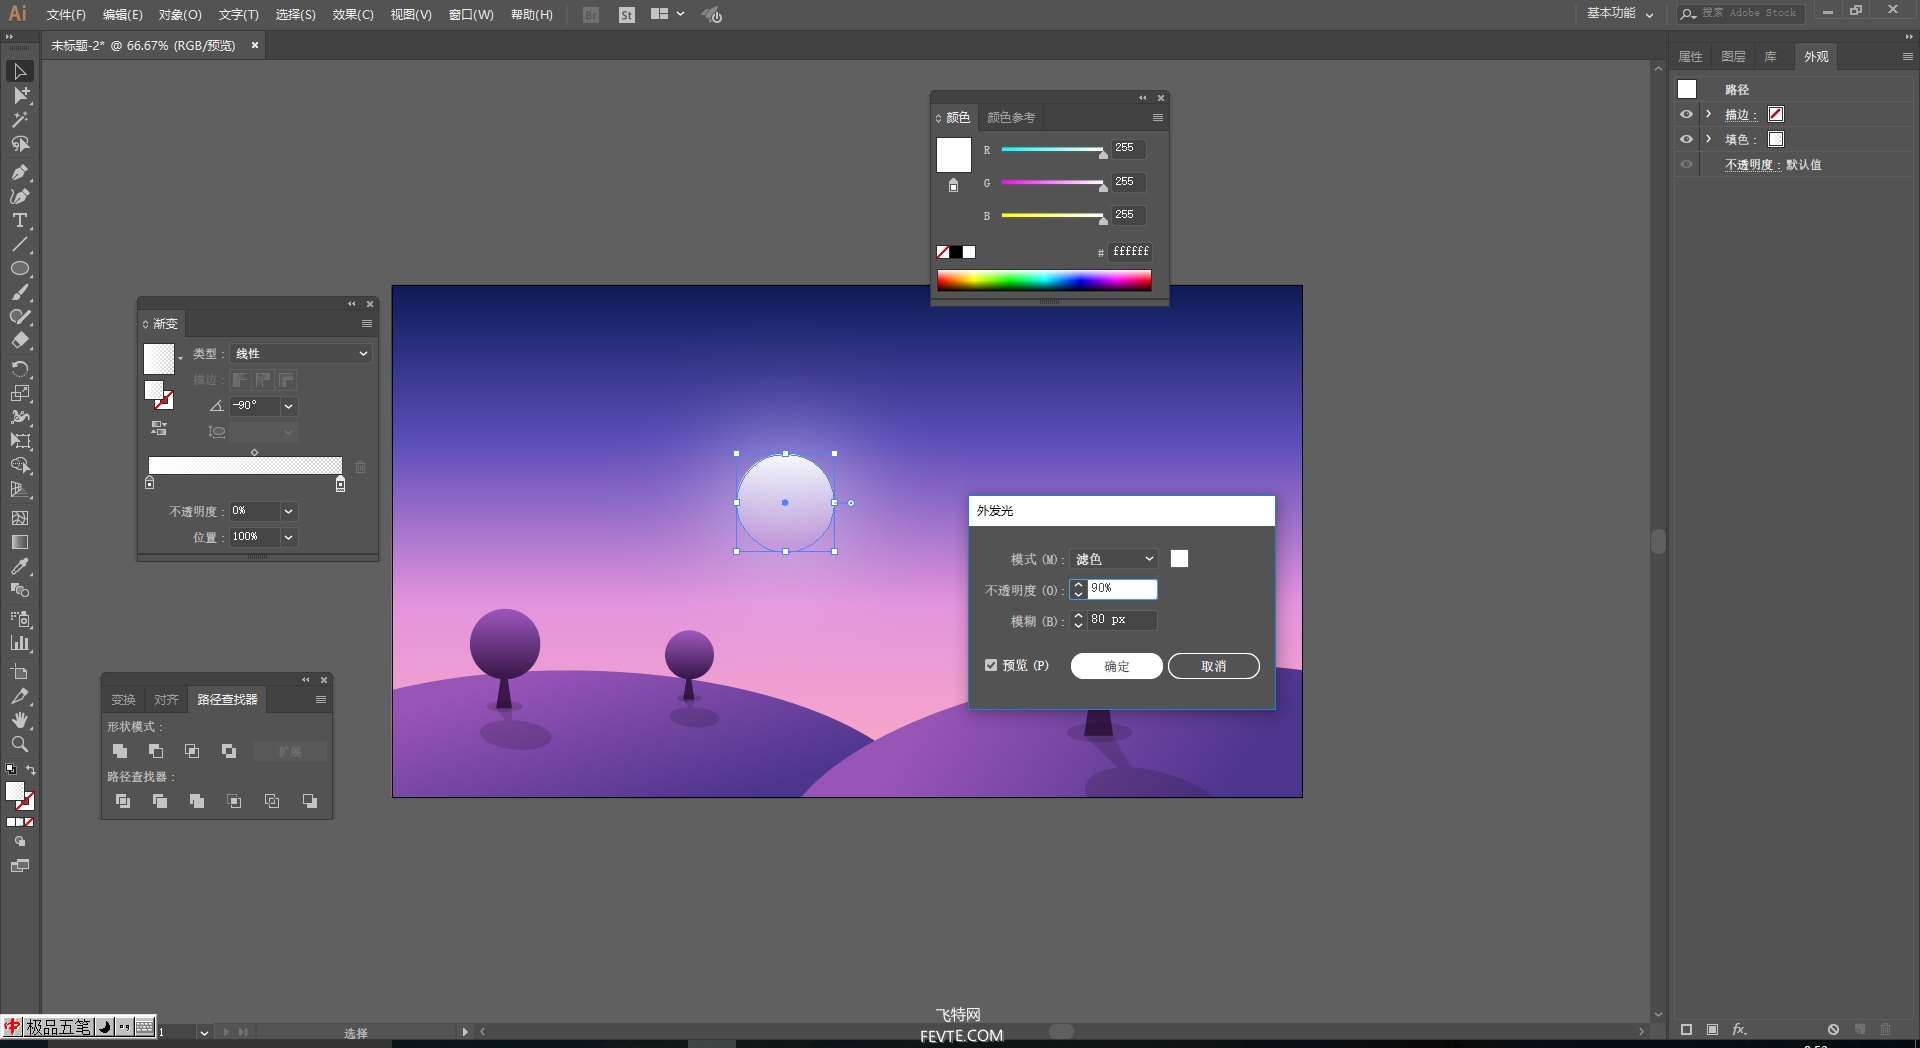Click 取消 button in 外发光 dialog
The image size is (1920, 1048).
click(x=1214, y=666)
